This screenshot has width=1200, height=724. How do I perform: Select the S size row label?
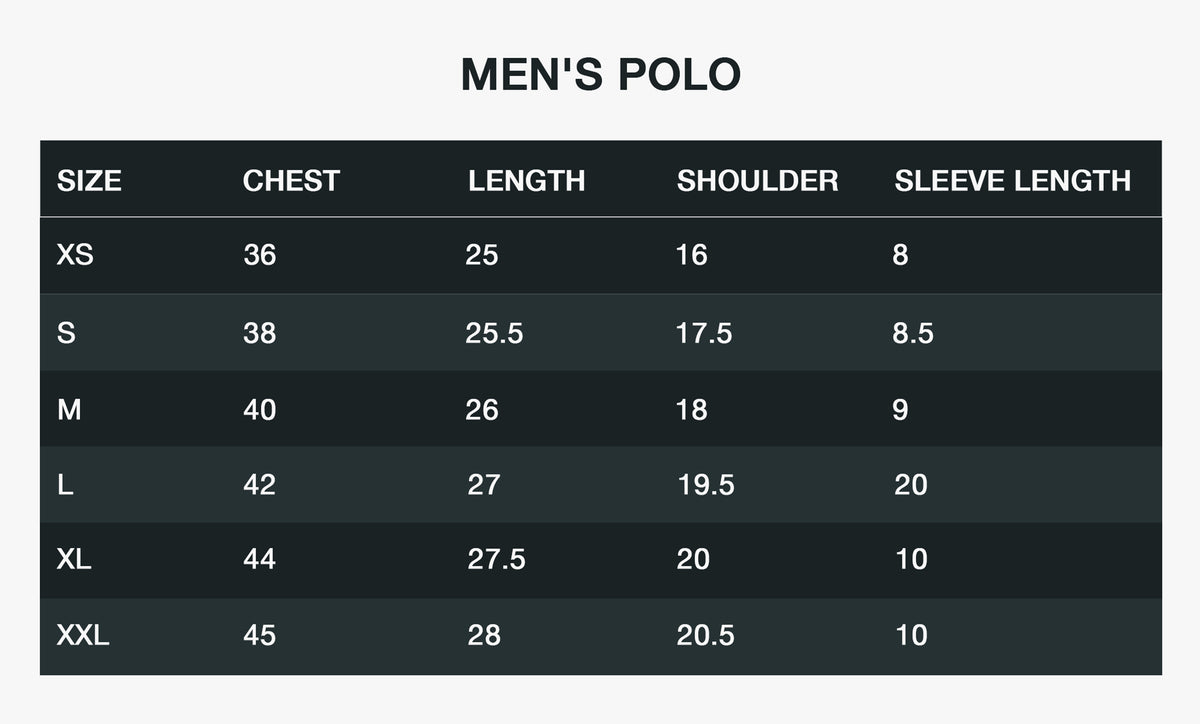click(66, 333)
